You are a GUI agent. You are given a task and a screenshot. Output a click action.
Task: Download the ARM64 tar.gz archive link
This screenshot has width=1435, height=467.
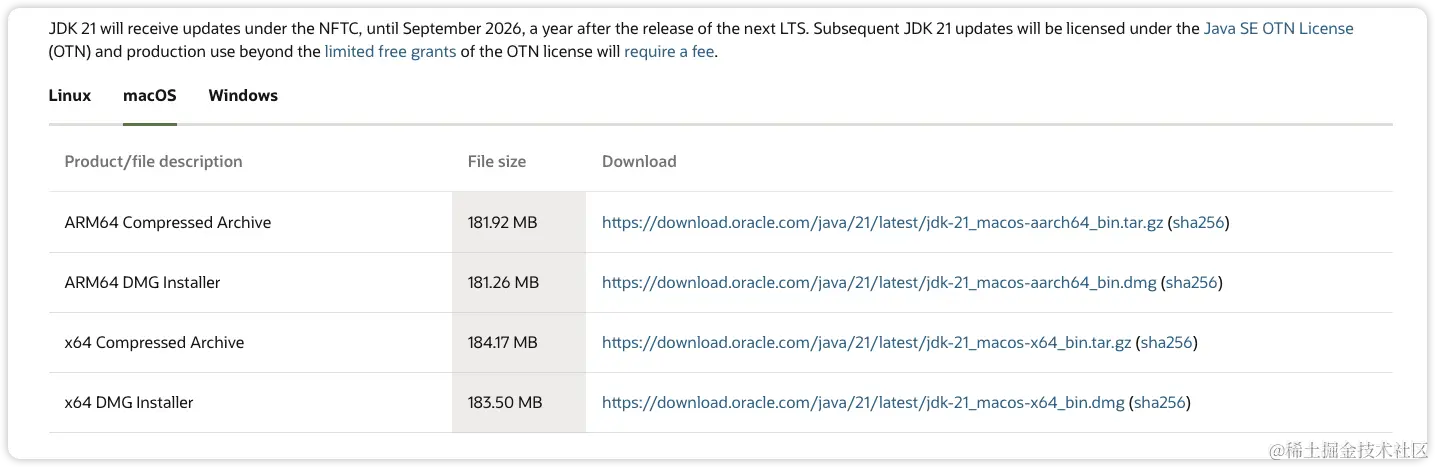click(882, 223)
